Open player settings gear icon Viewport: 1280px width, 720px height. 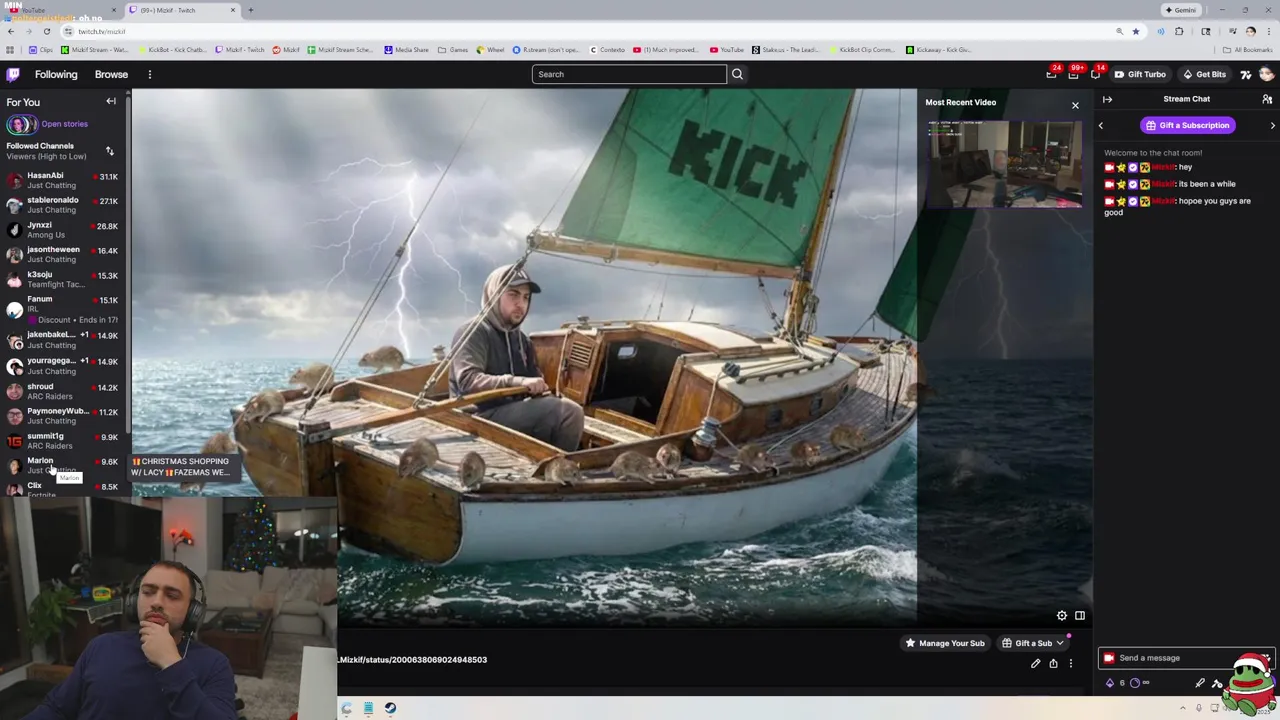coord(1062,616)
